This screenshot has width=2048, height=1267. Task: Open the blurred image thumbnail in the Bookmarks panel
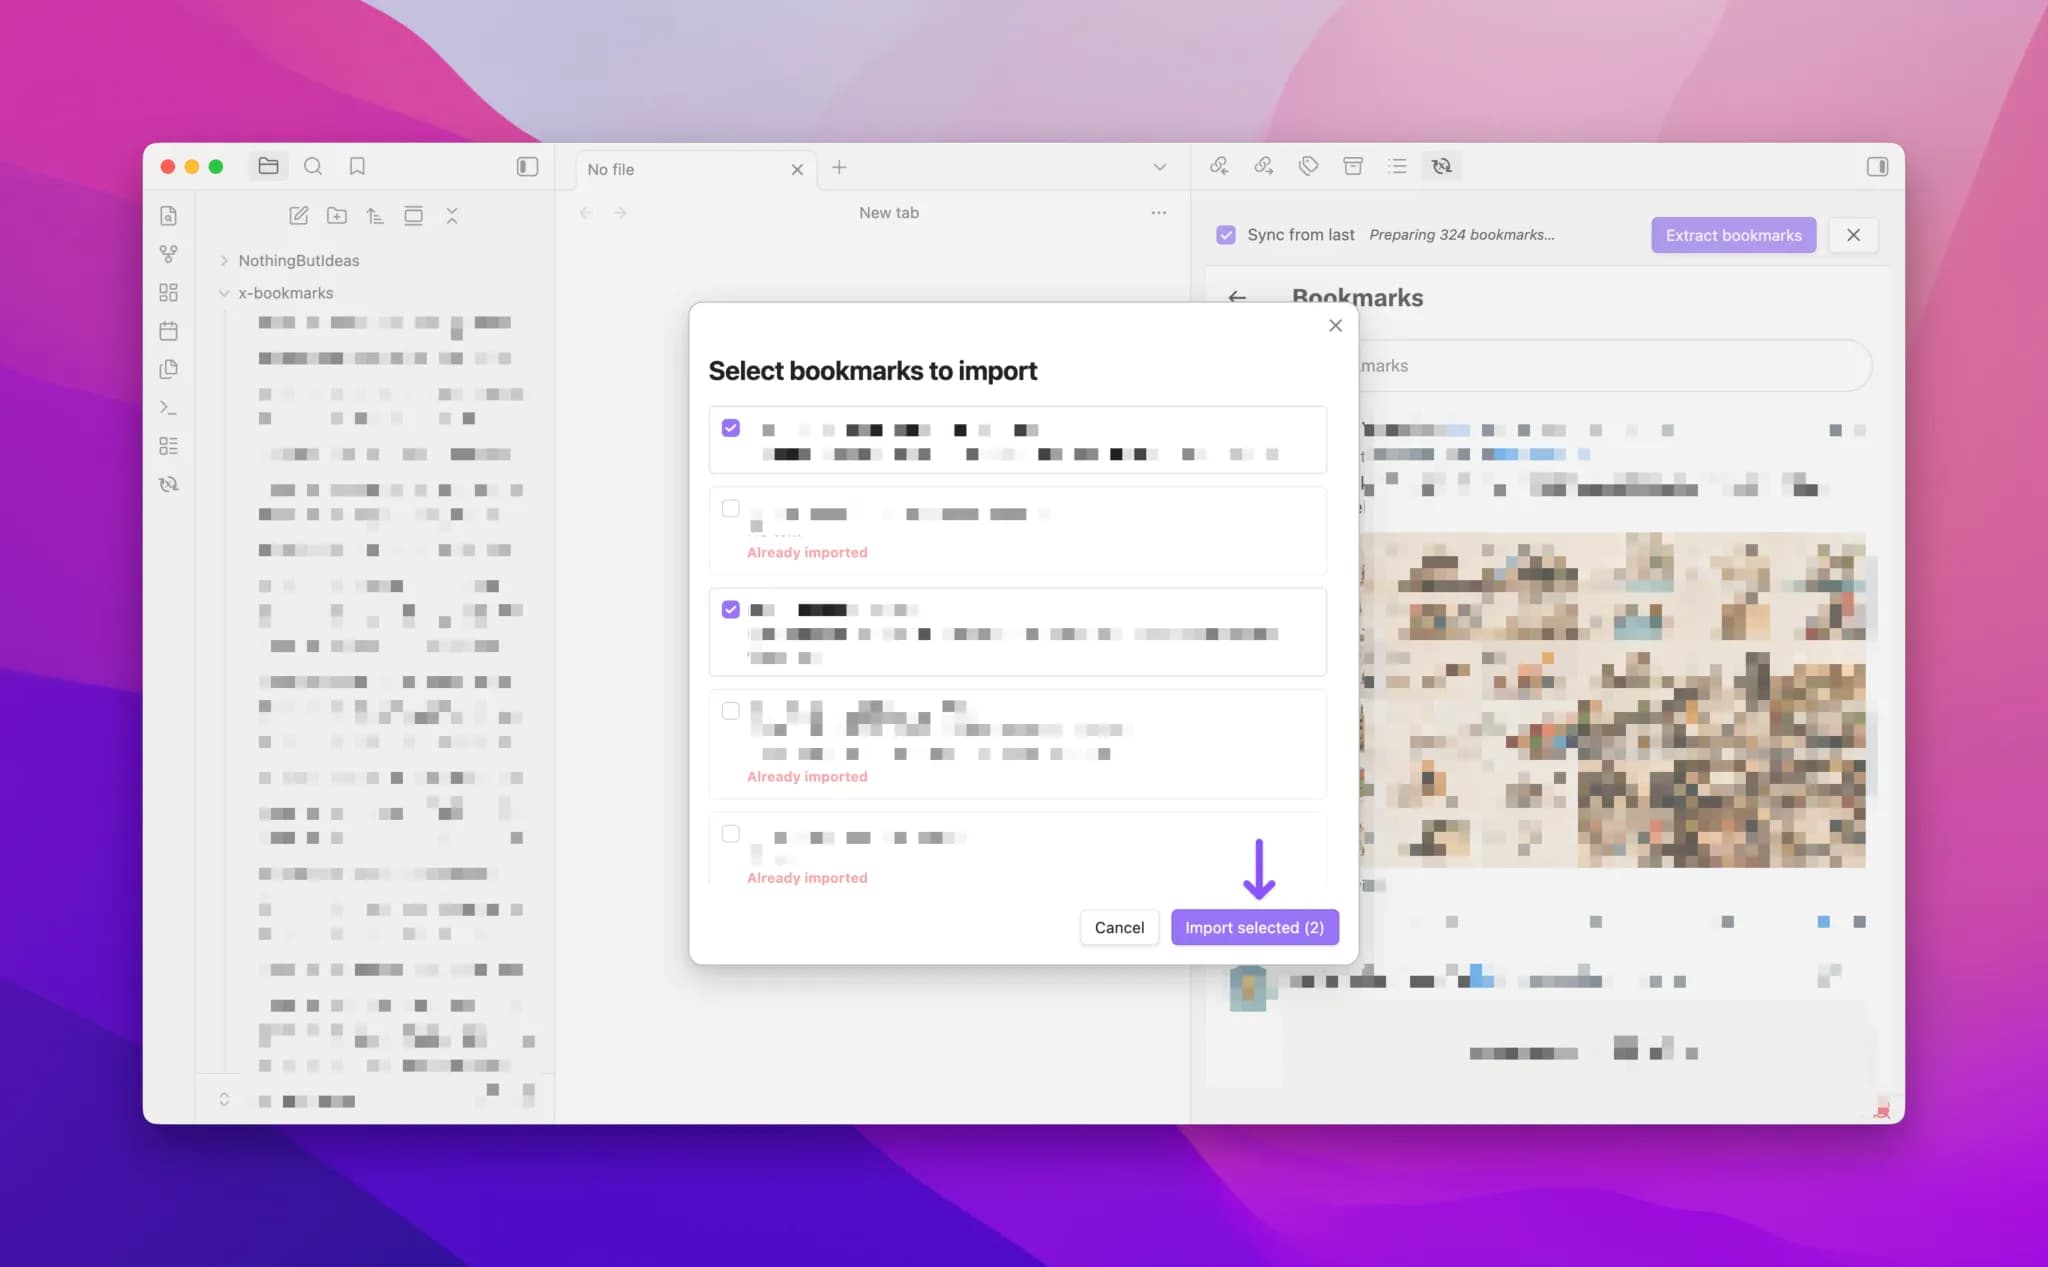coord(1612,700)
